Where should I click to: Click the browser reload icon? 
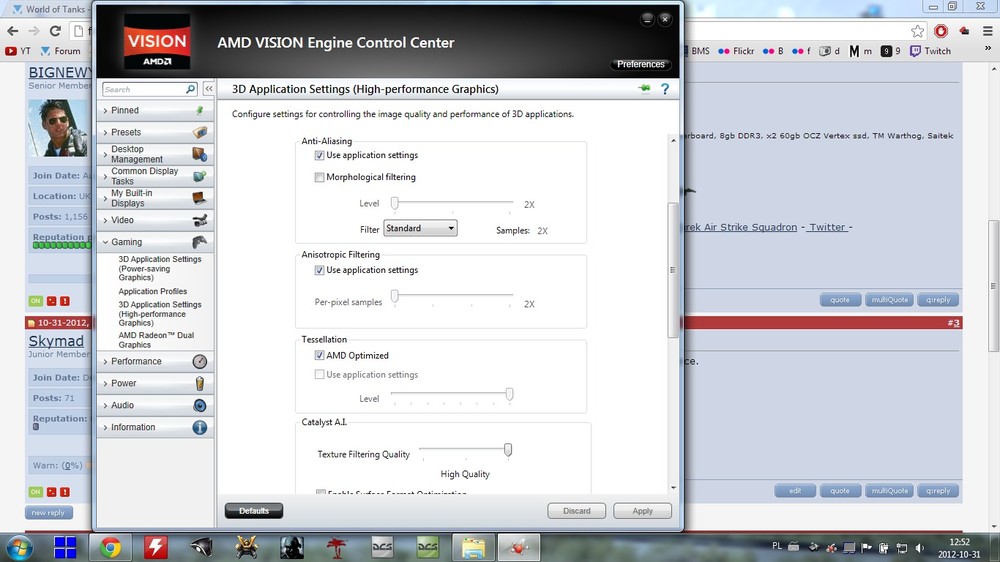55,31
